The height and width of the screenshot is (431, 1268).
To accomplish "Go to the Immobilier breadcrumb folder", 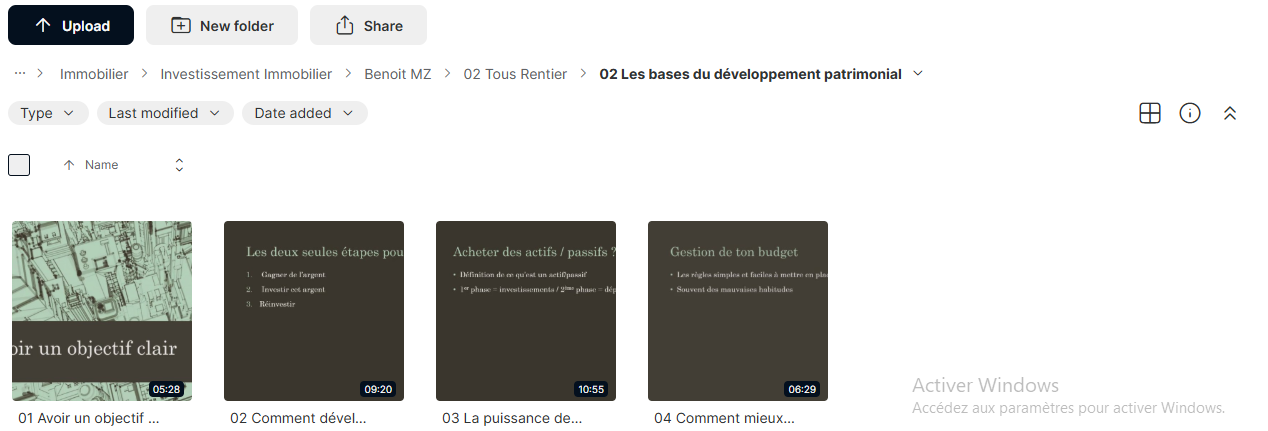I will pyautogui.click(x=94, y=74).
